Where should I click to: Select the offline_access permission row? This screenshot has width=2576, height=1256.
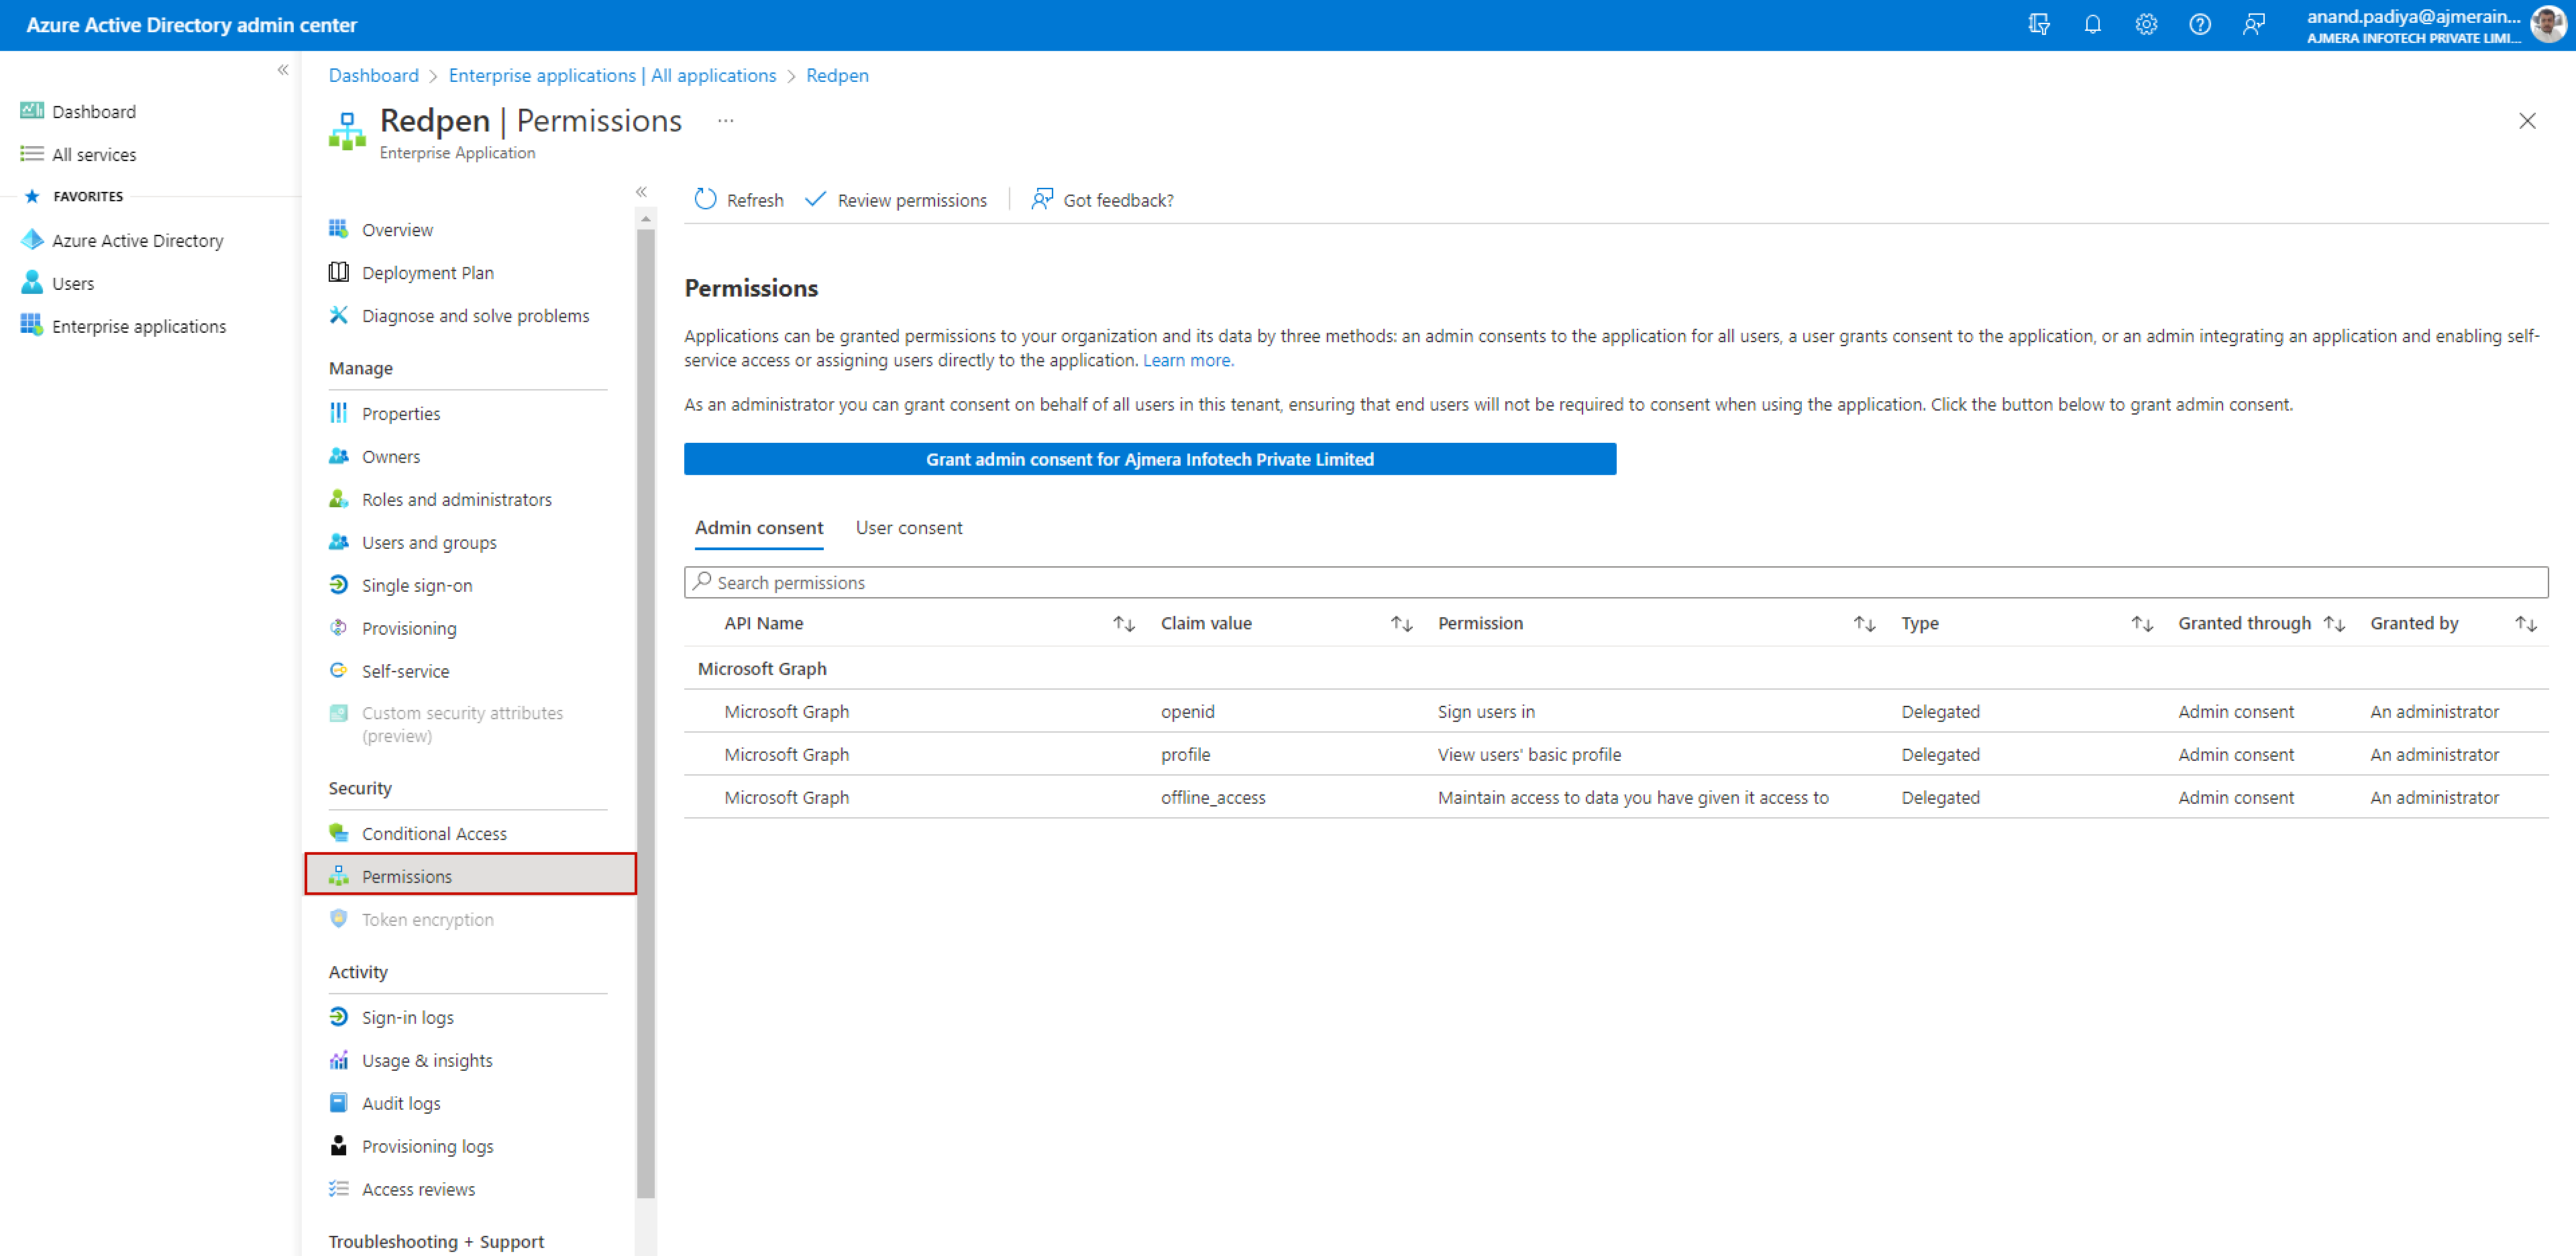[1616, 797]
